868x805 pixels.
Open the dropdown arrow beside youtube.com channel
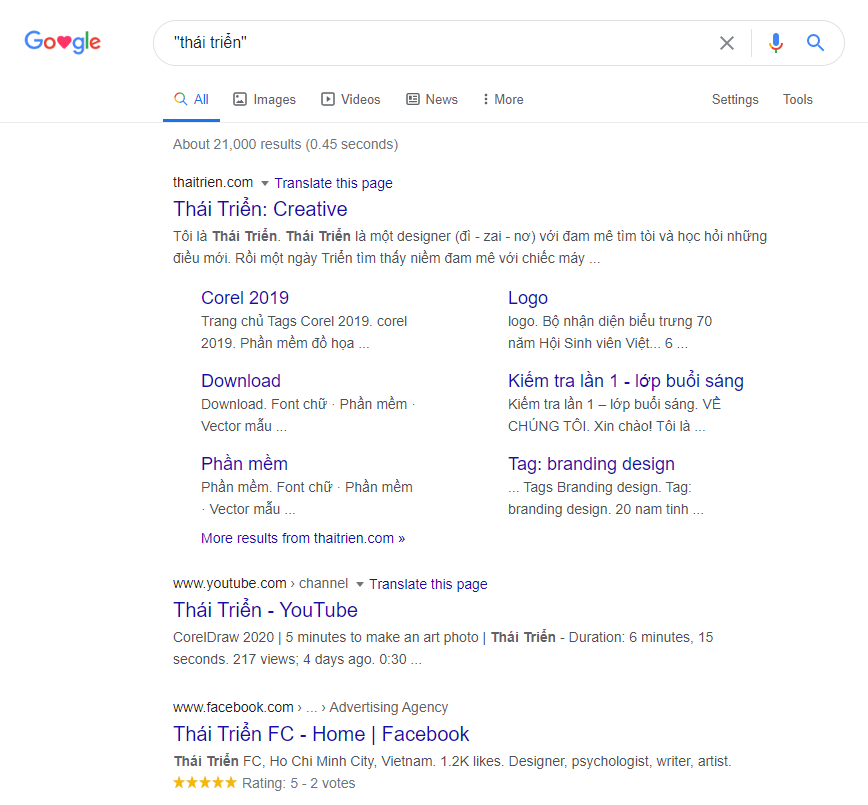point(361,583)
